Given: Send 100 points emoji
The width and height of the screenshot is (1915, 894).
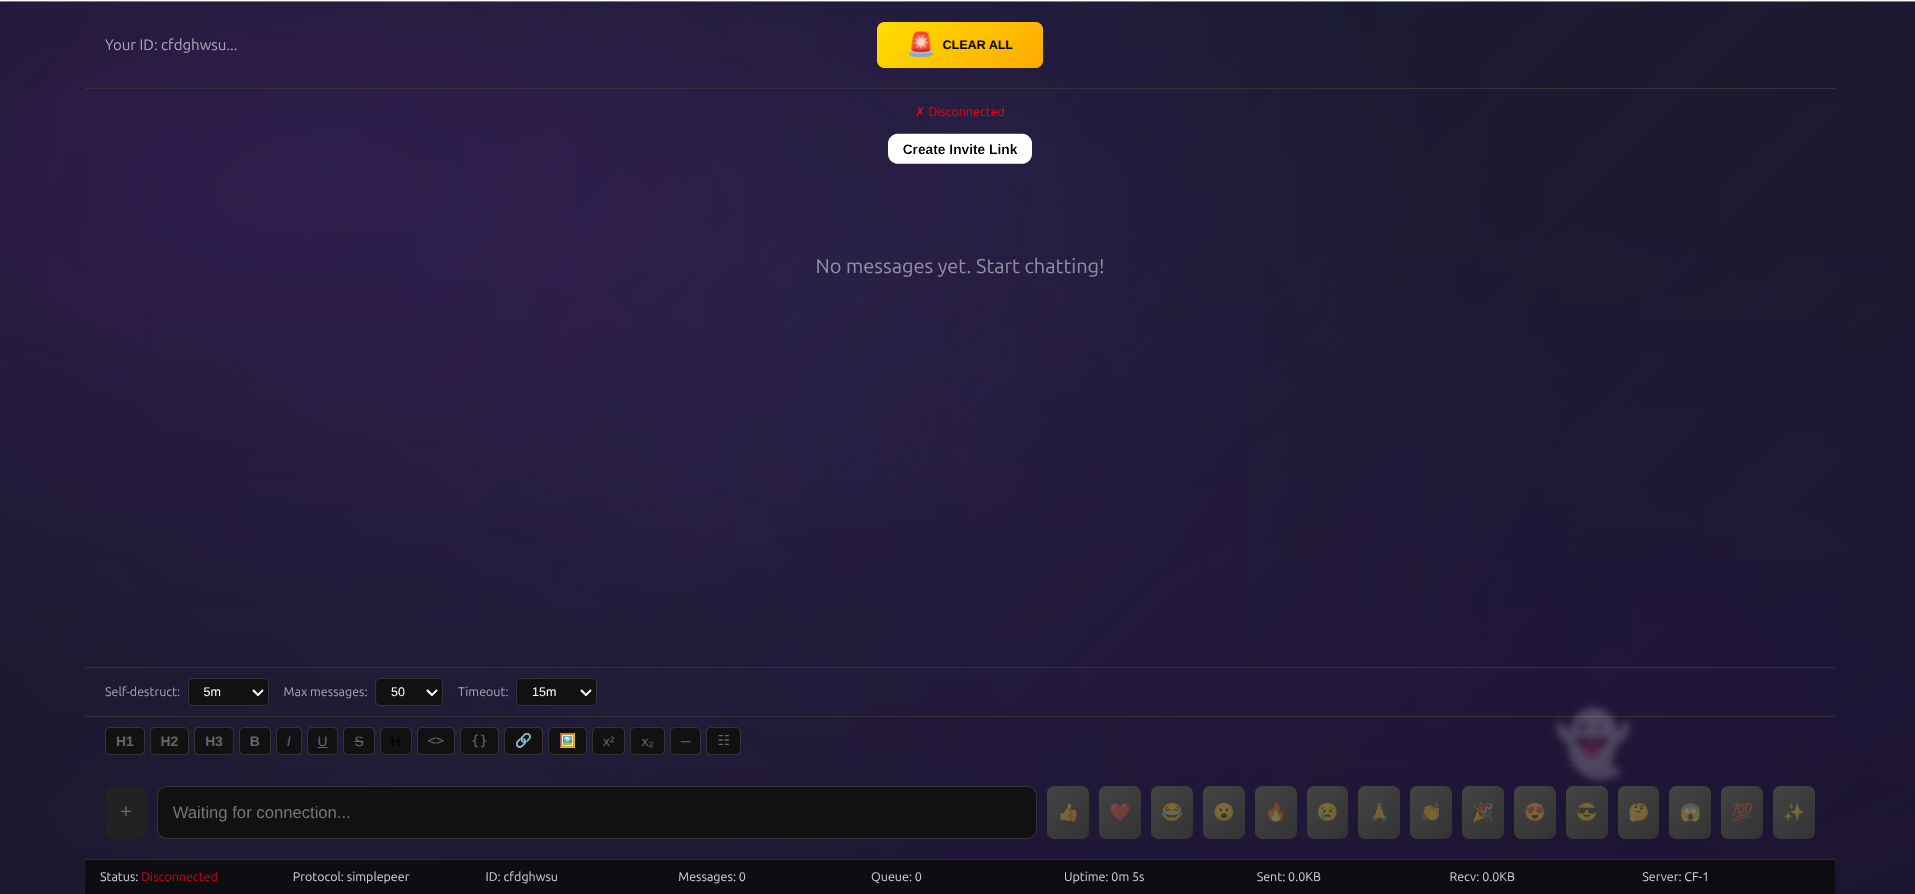Looking at the screenshot, I should 1742,812.
